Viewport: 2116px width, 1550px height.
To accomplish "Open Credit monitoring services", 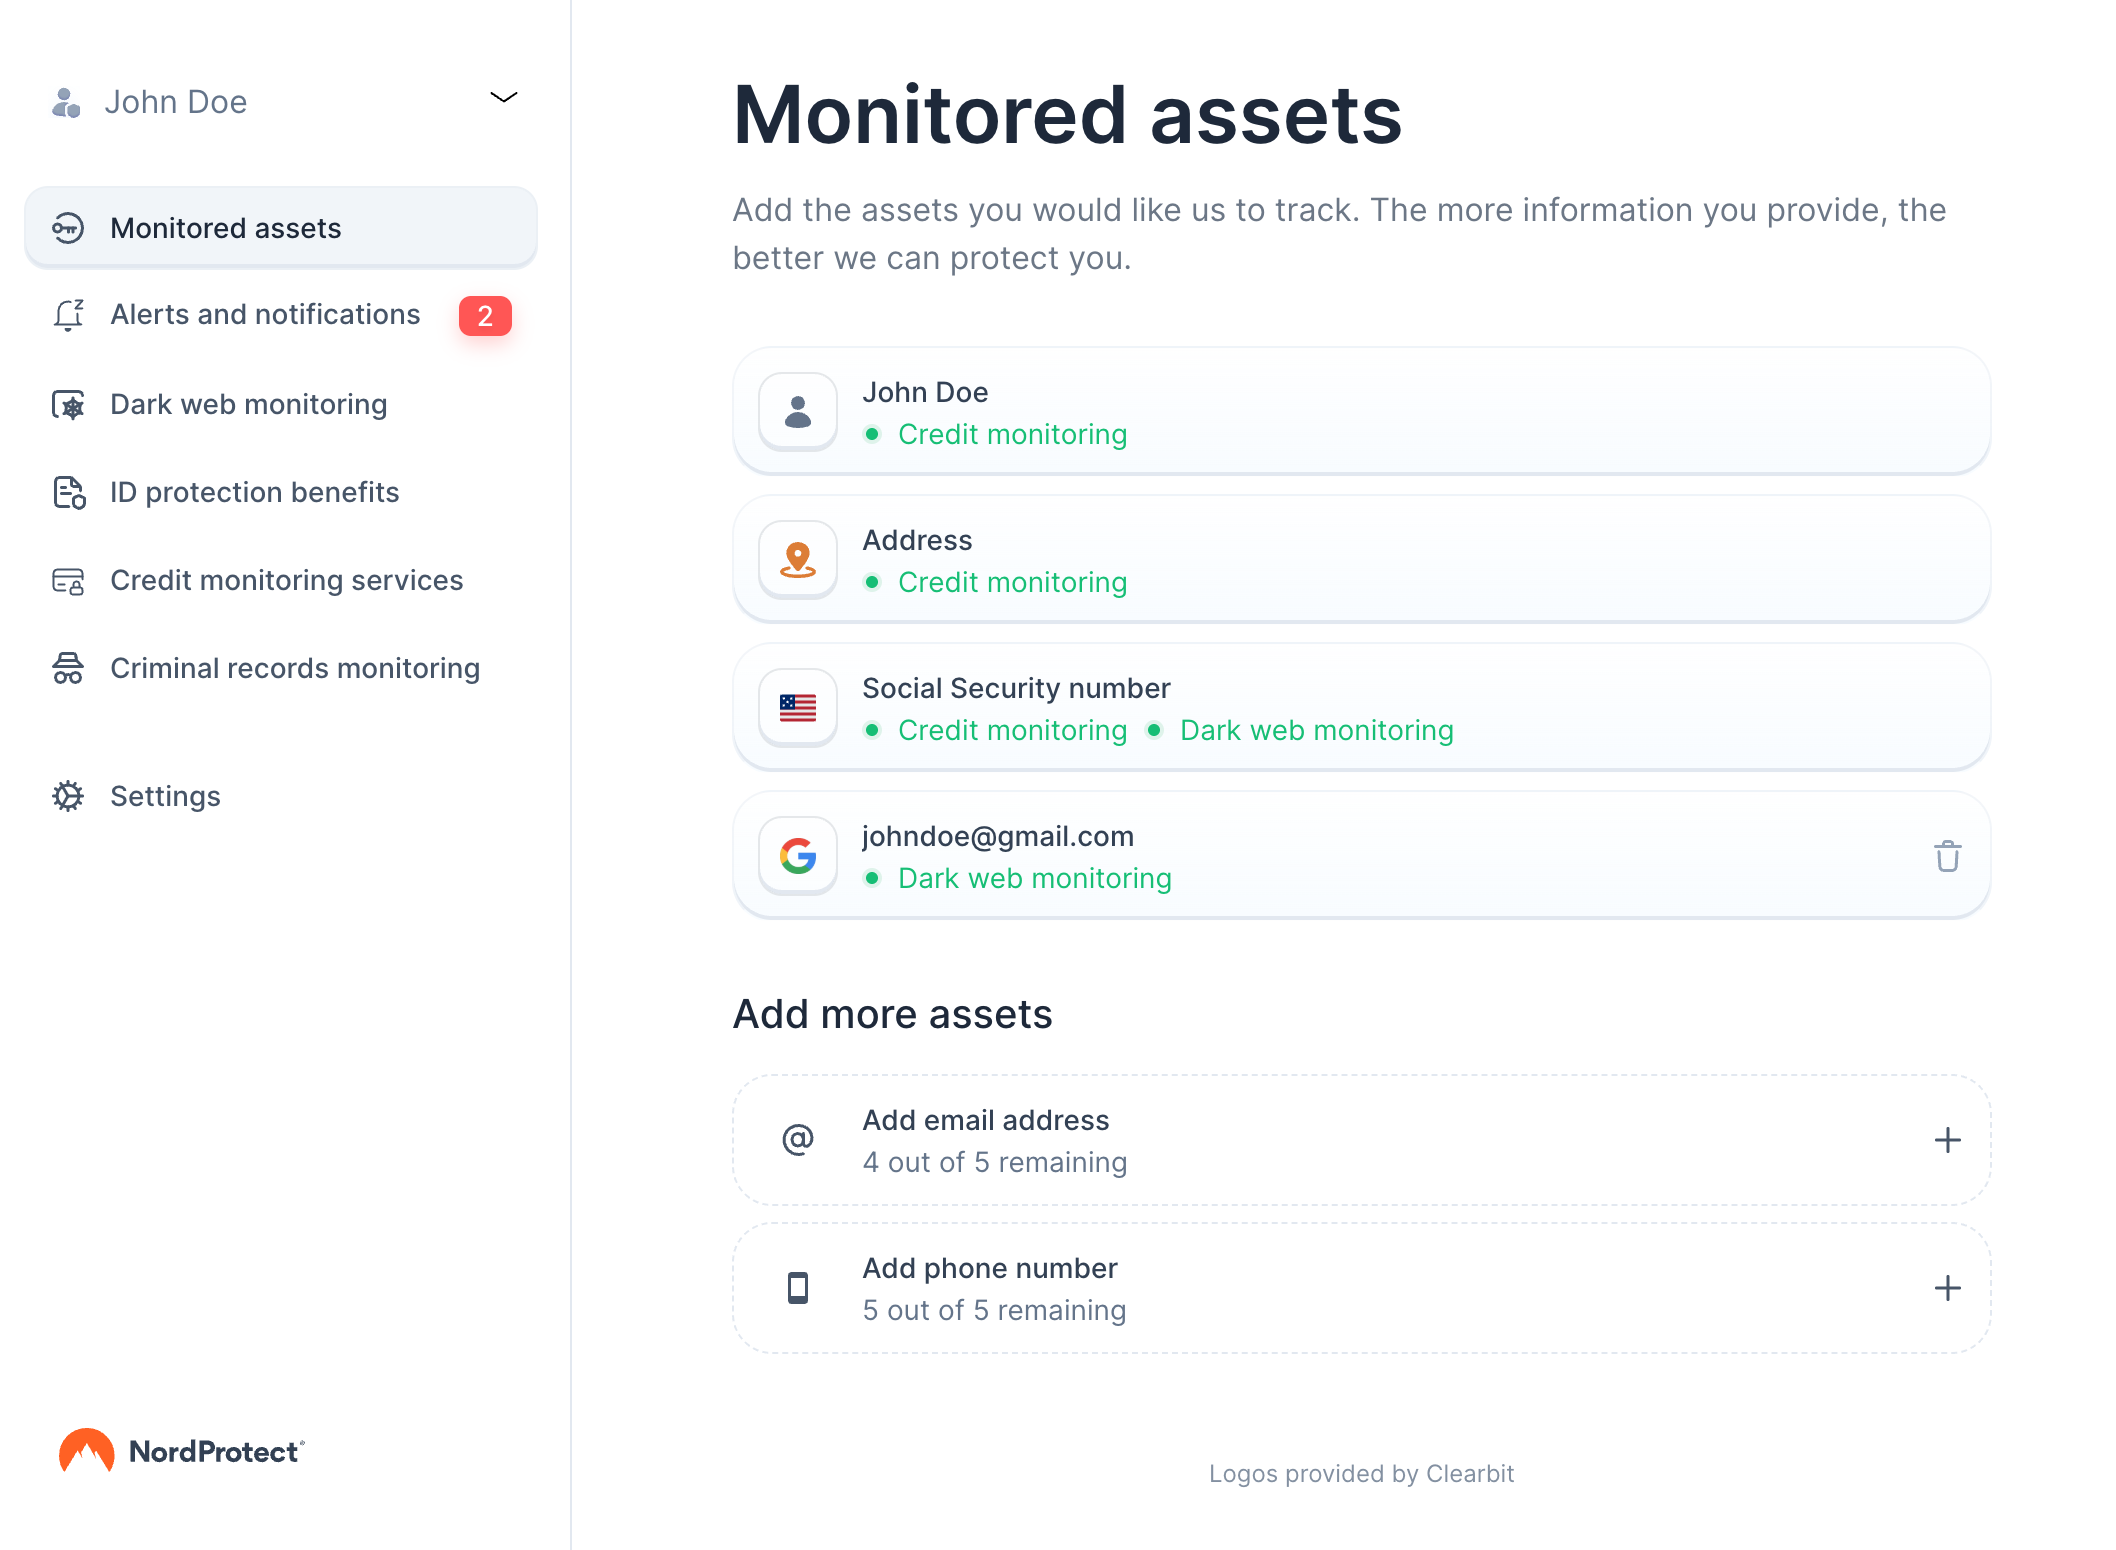I will [x=286, y=581].
